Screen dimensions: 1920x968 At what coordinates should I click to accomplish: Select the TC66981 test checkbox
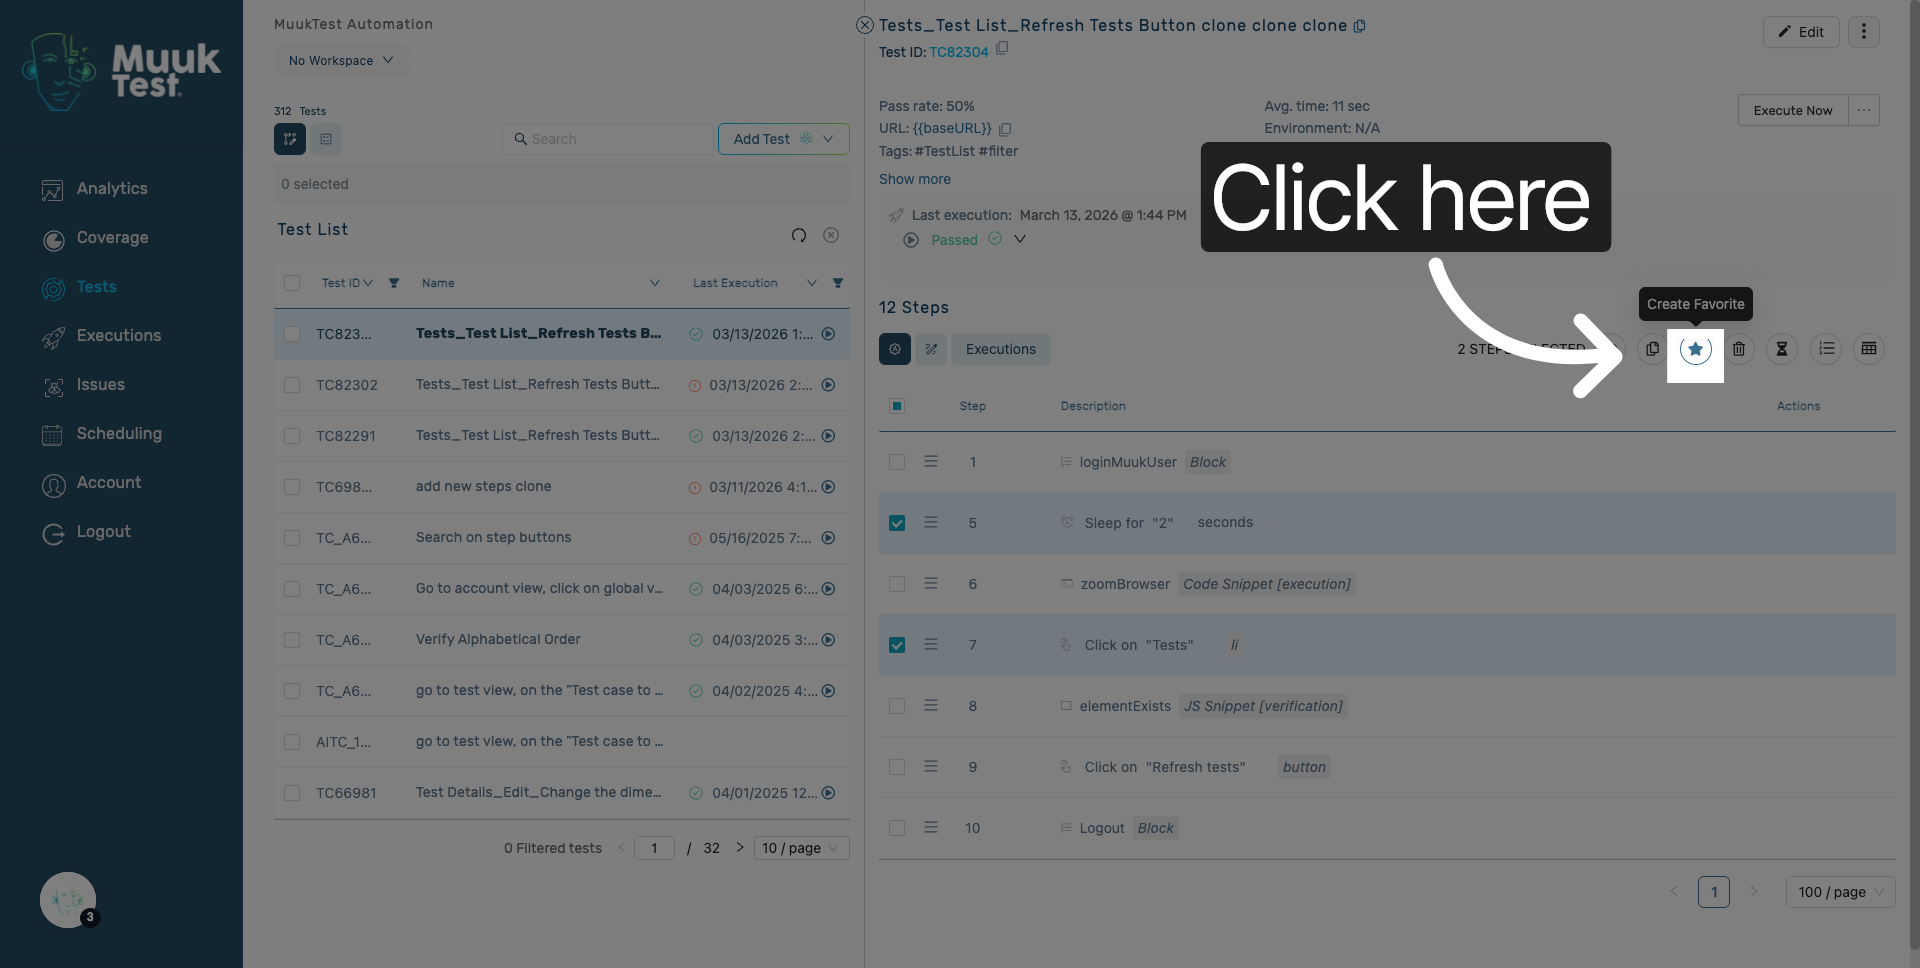point(292,793)
